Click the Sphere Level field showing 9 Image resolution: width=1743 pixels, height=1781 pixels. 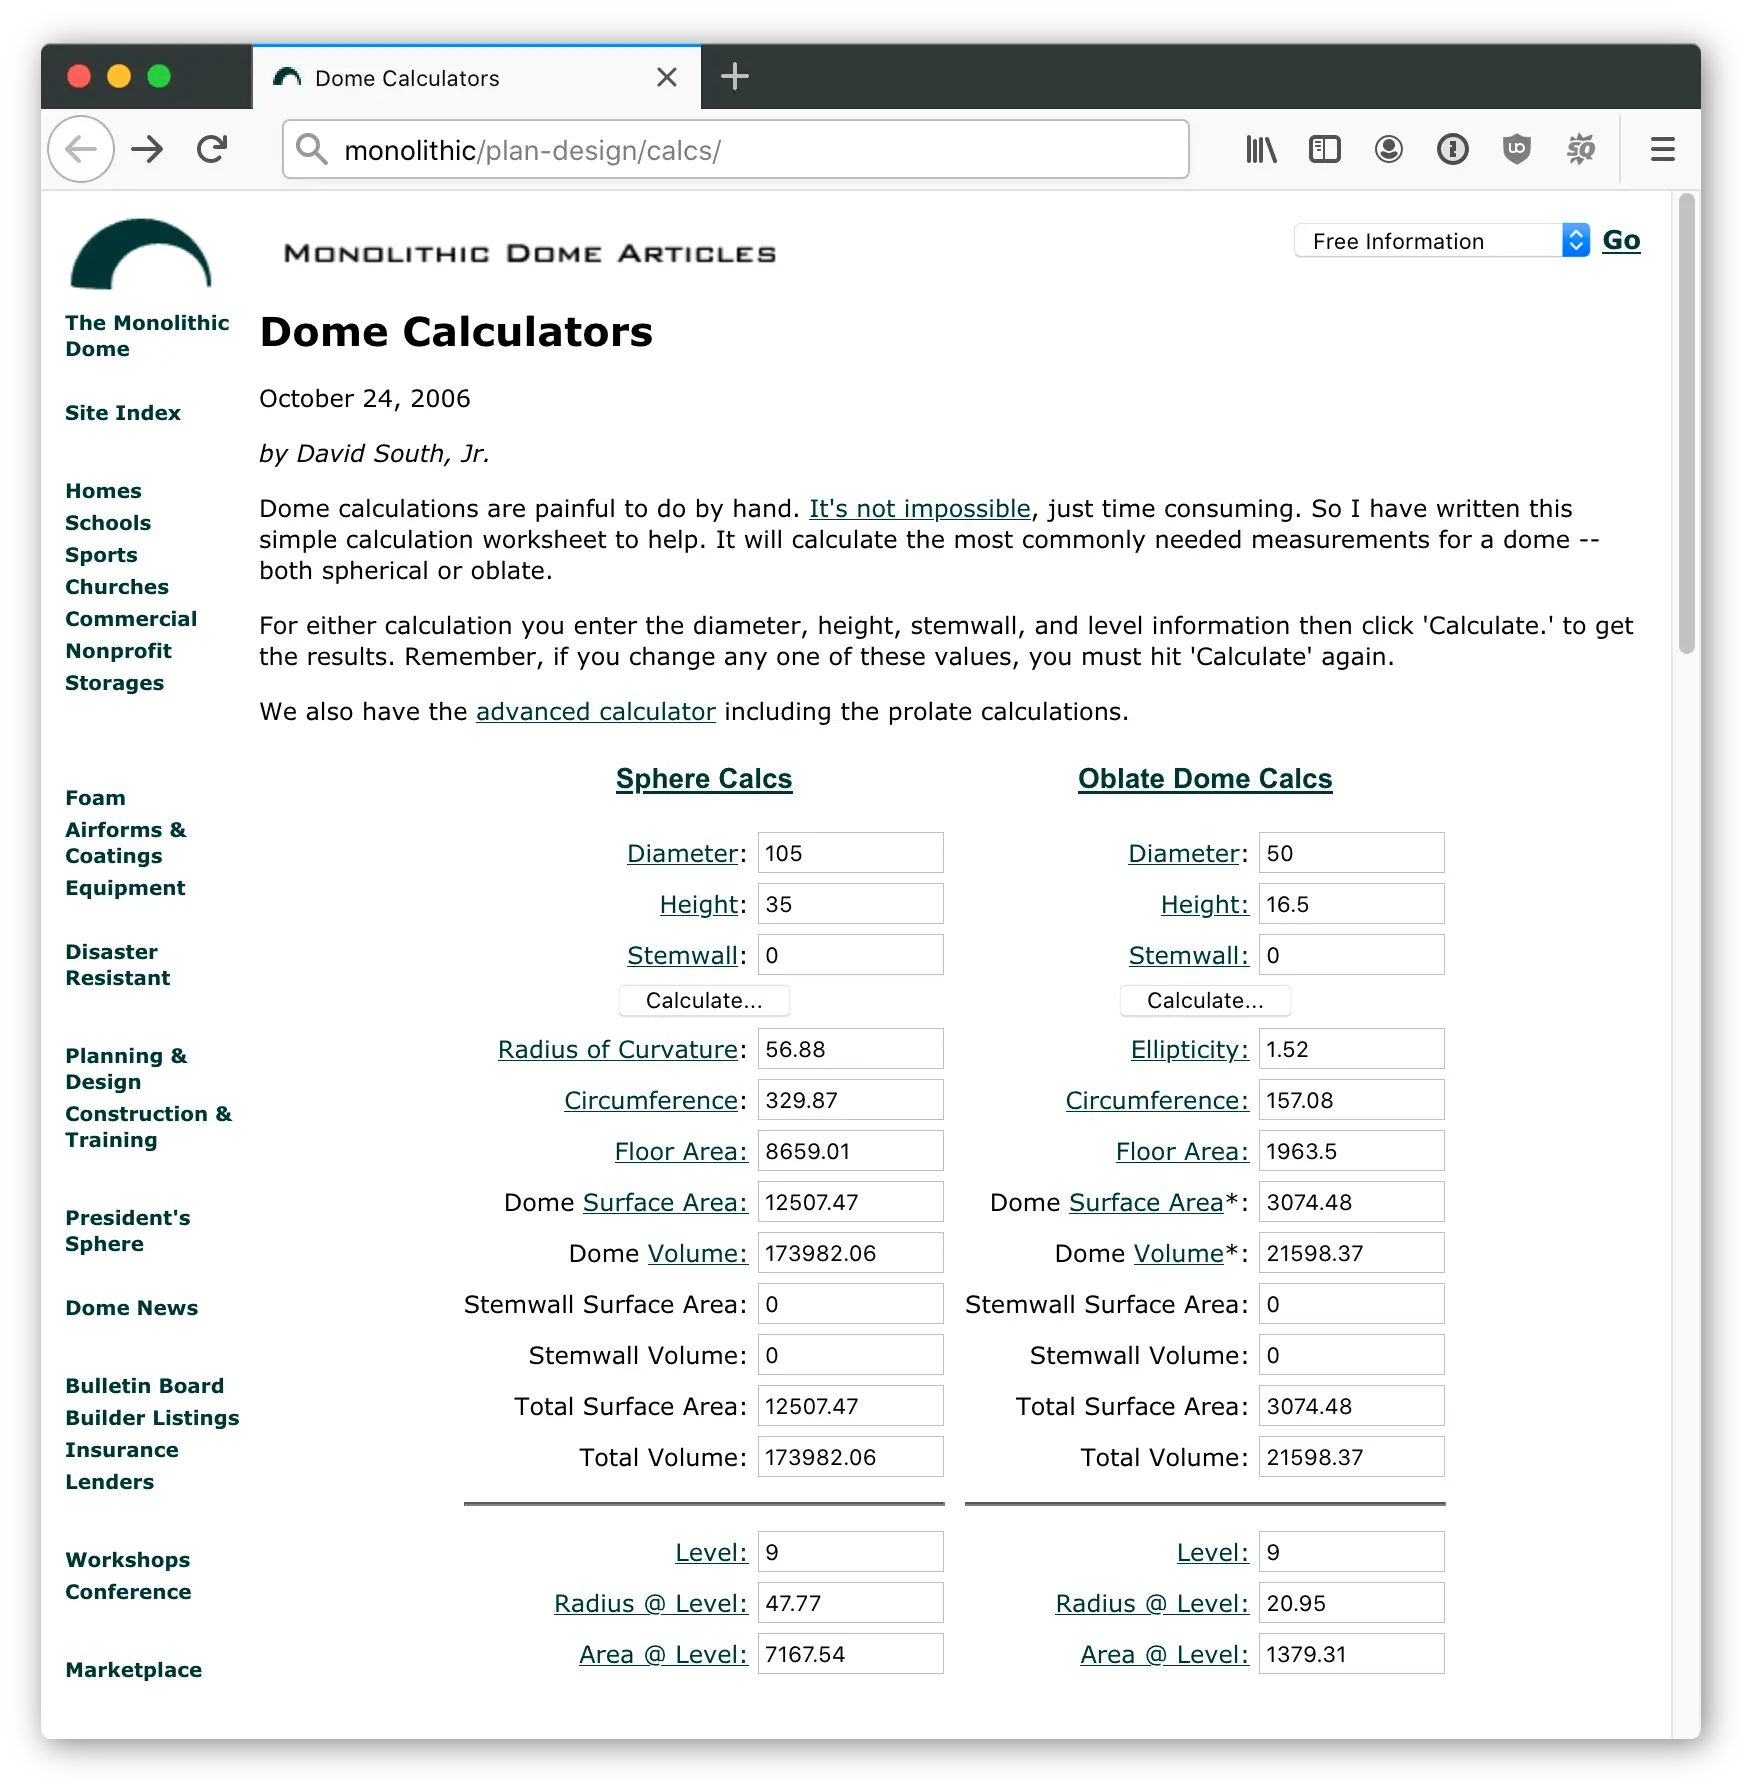pyautogui.click(x=850, y=1552)
